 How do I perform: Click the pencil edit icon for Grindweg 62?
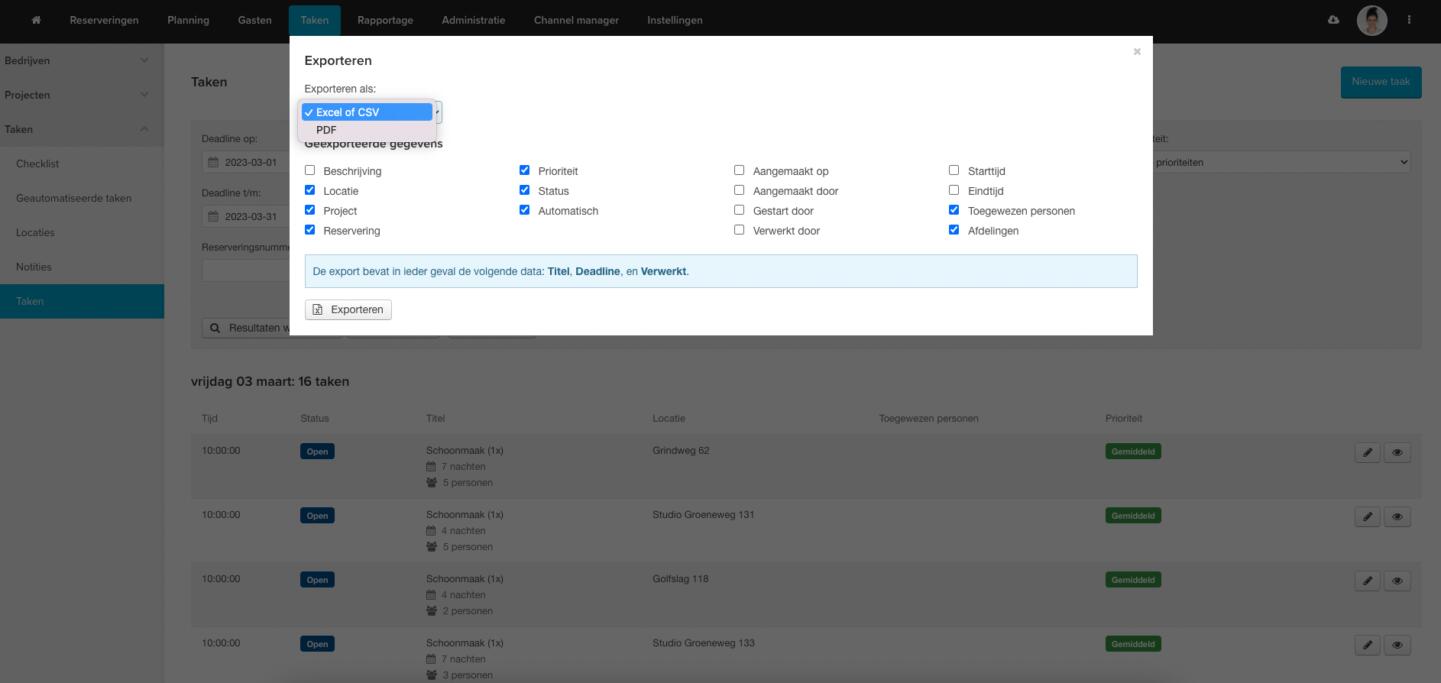point(1367,452)
